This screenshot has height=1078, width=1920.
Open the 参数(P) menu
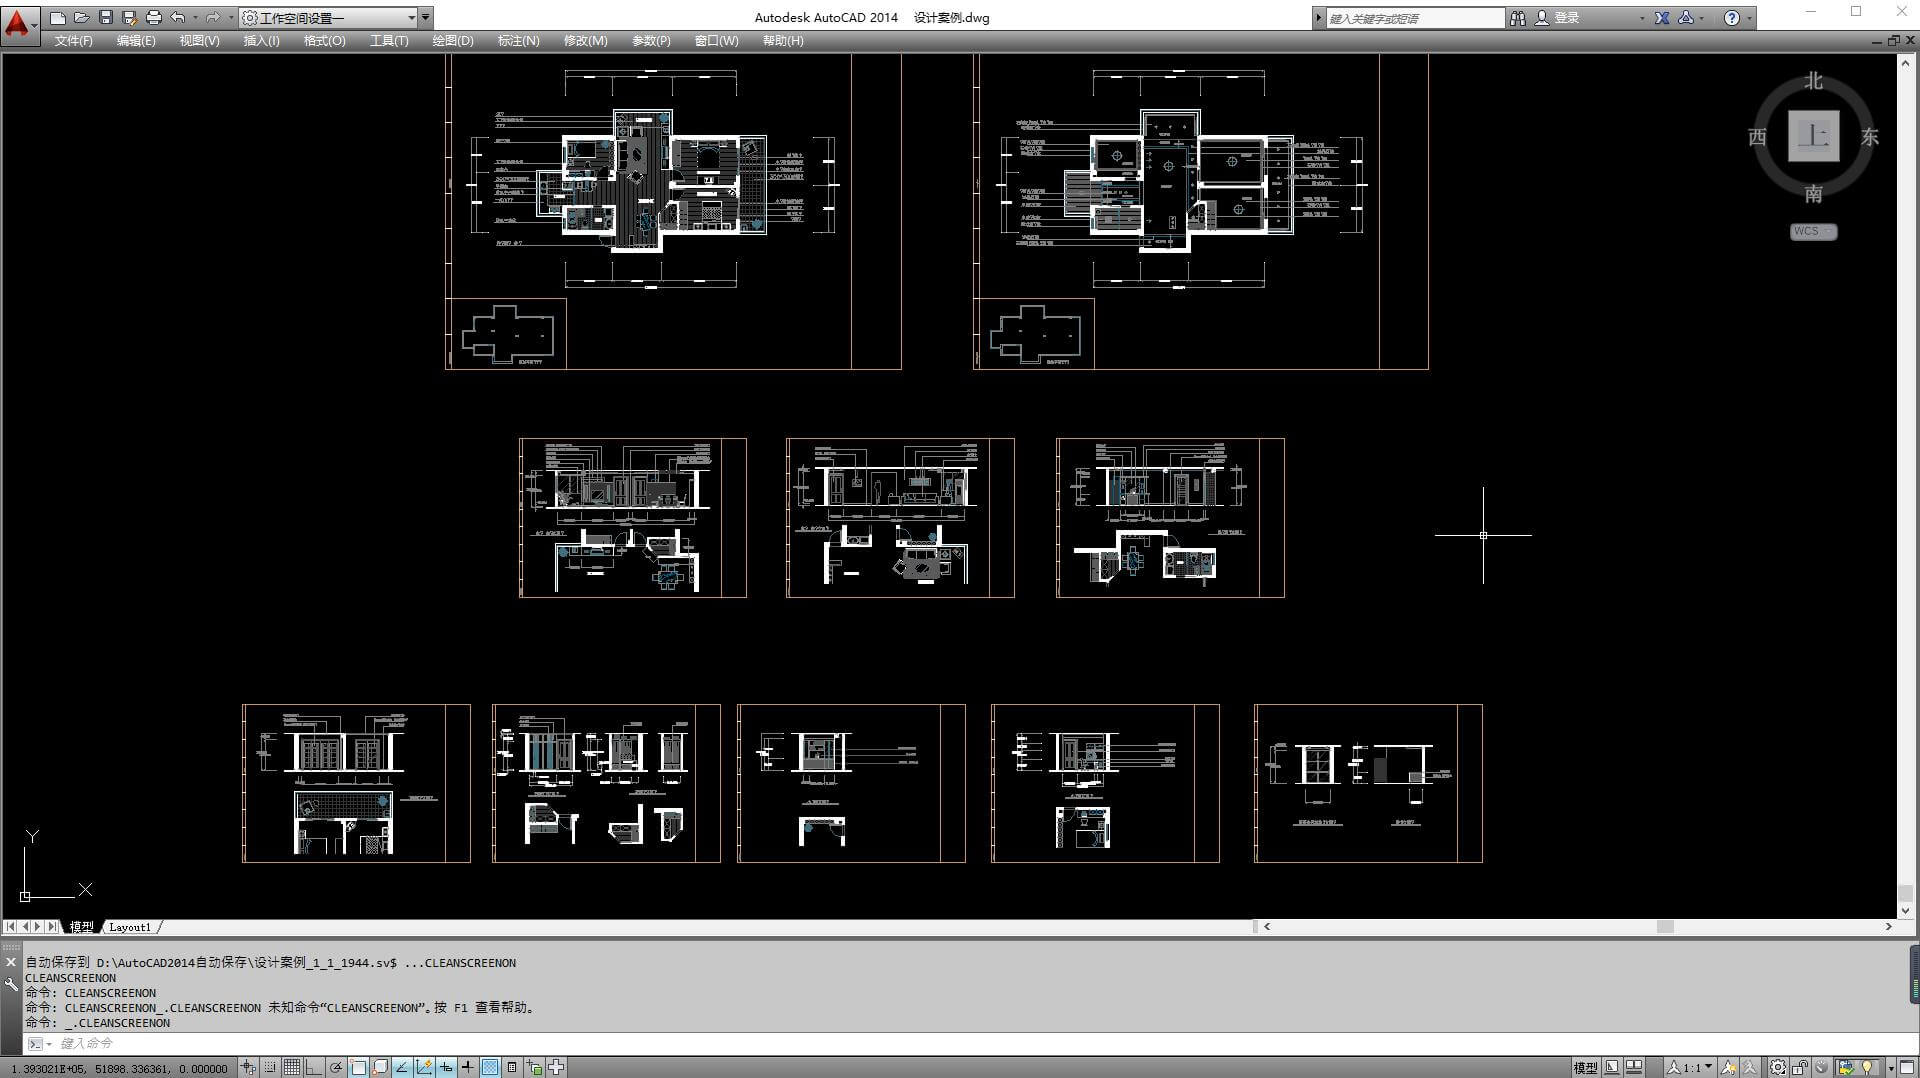coord(651,41)
